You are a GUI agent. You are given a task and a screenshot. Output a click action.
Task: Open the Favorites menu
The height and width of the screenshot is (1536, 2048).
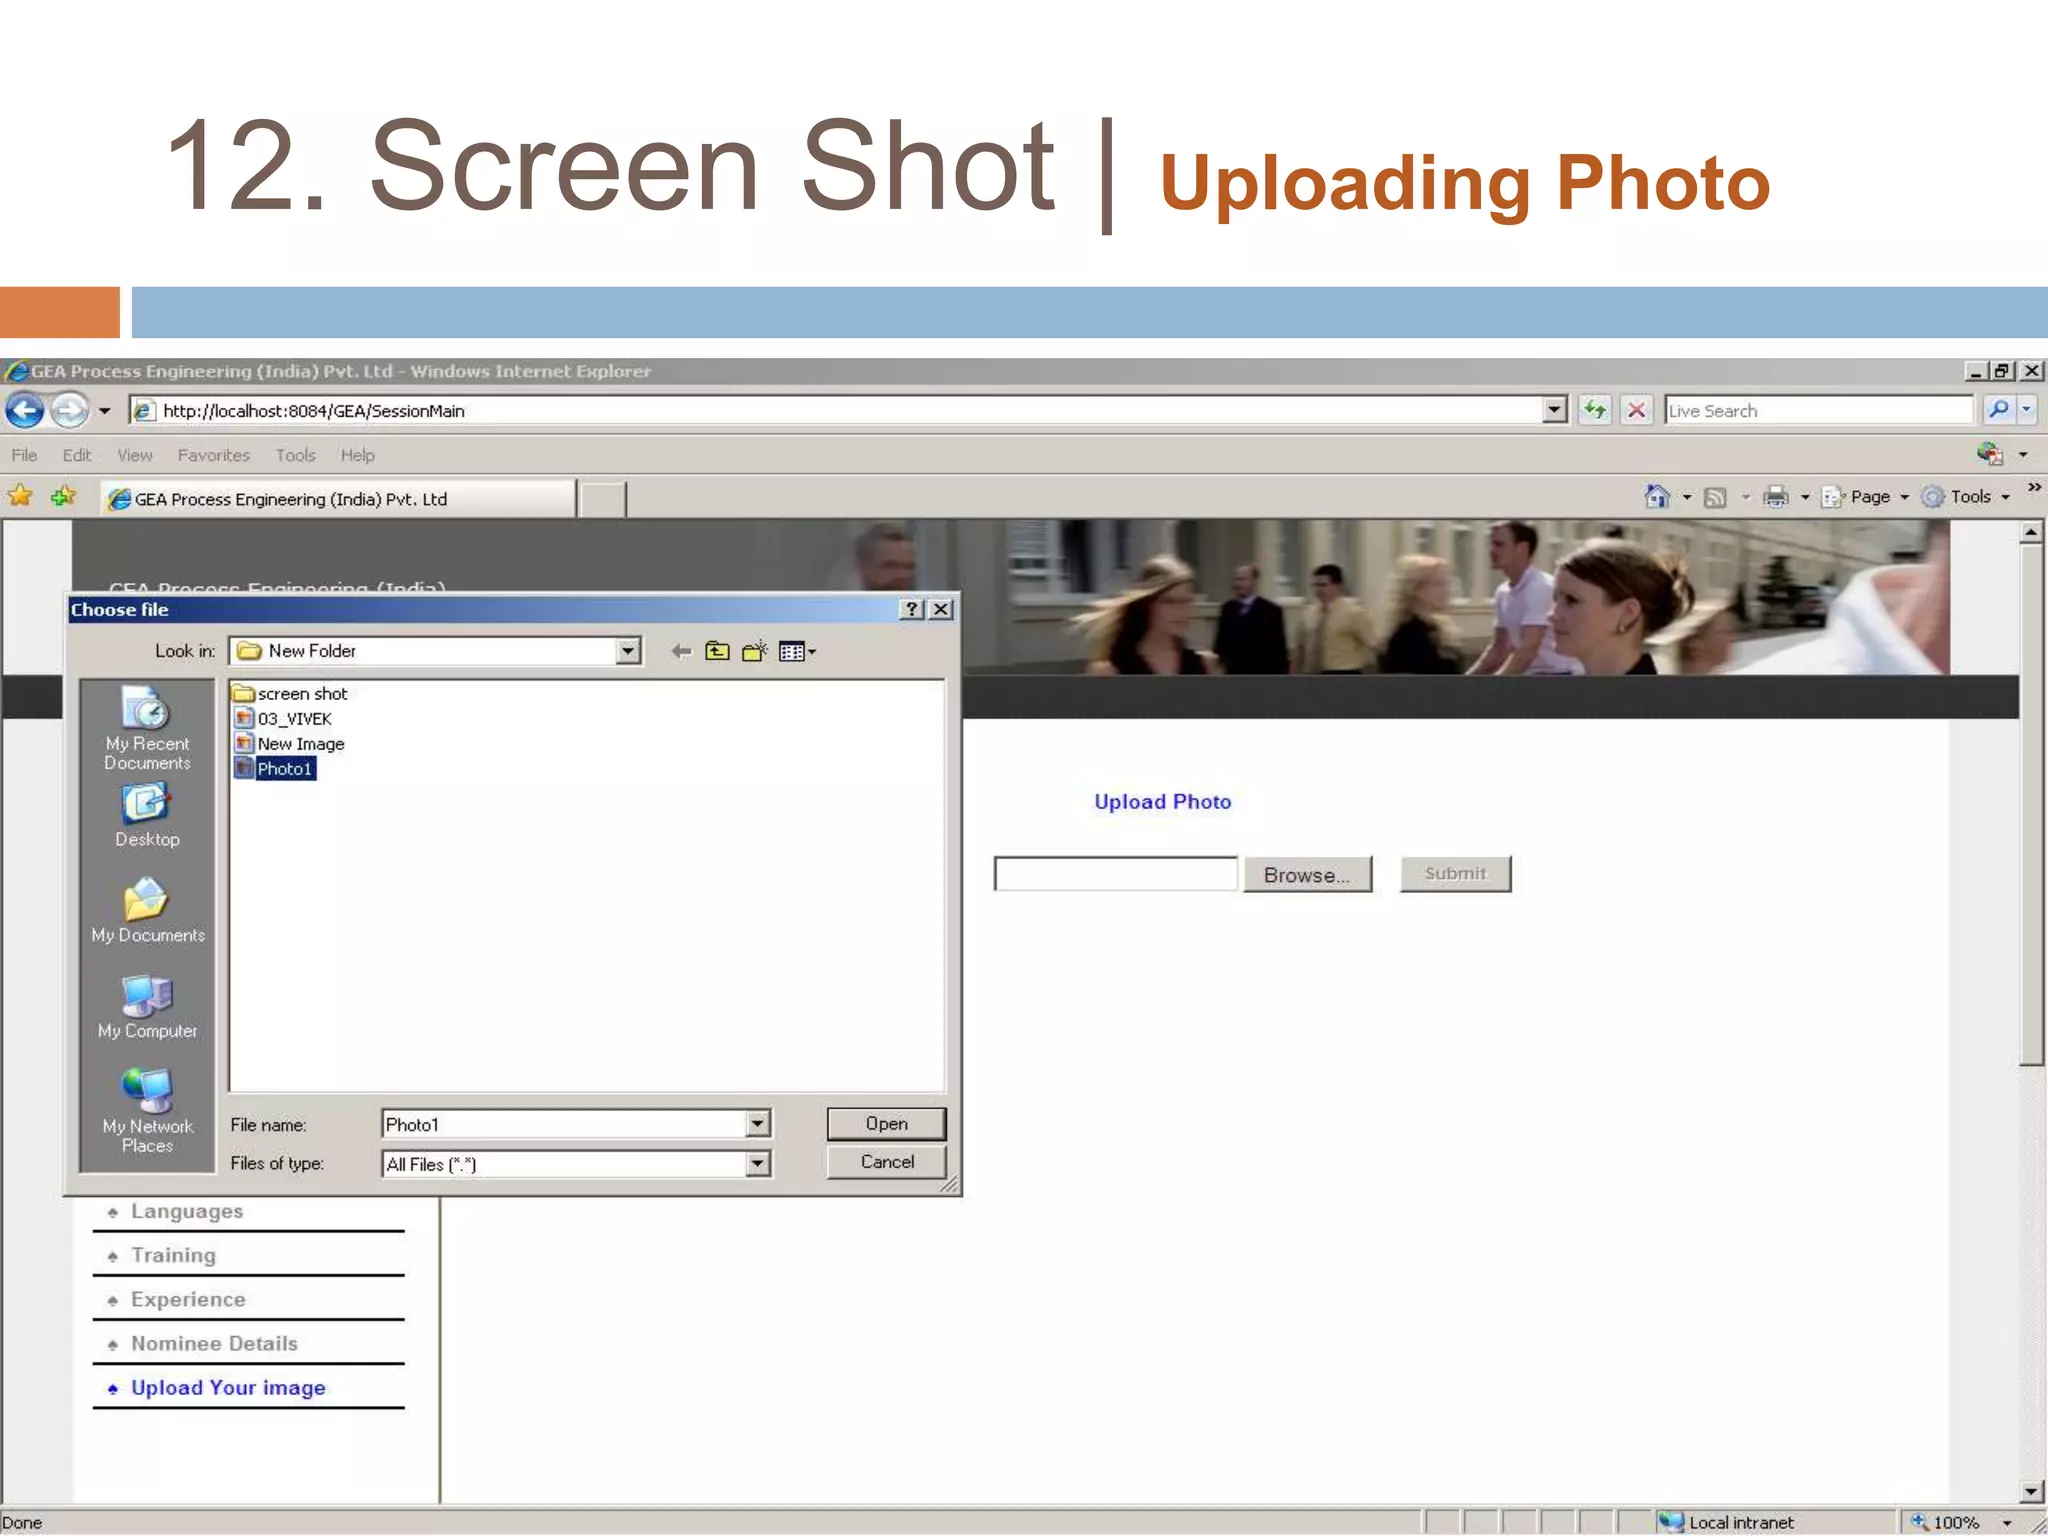pyautogui.click(x=214, y=455)
